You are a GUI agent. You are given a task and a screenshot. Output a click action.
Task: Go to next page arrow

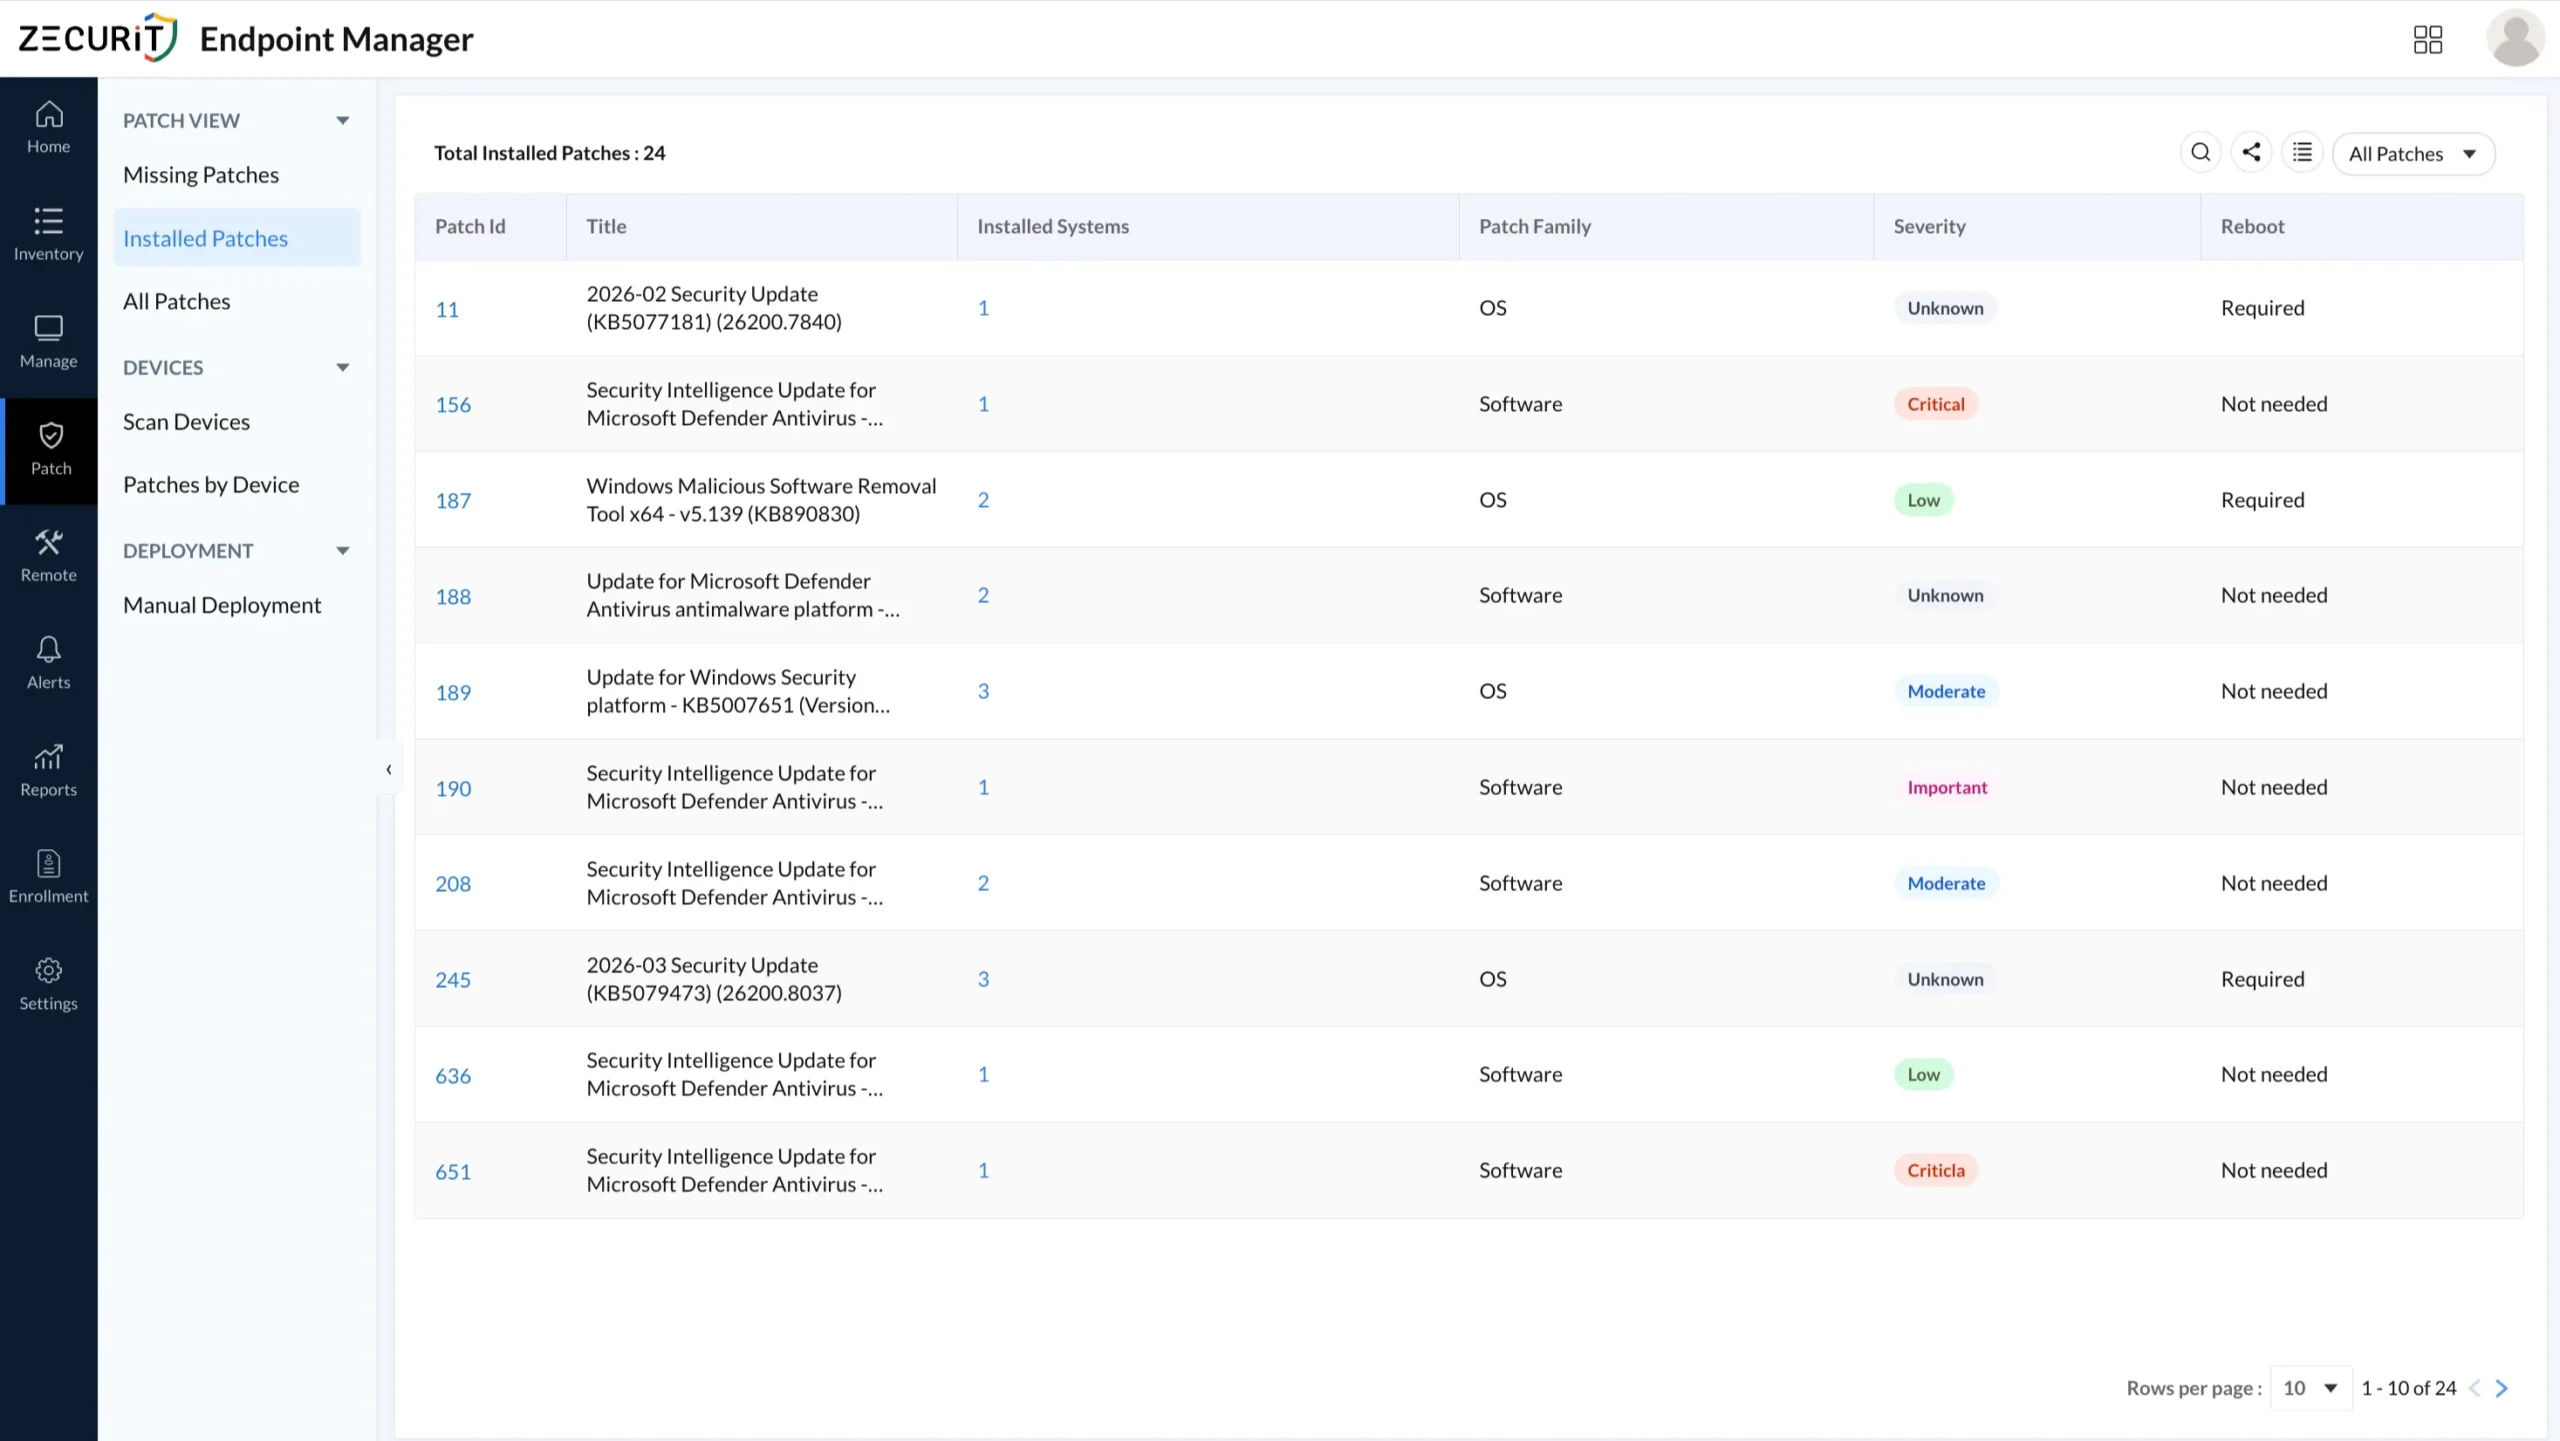(2502, 1388)
